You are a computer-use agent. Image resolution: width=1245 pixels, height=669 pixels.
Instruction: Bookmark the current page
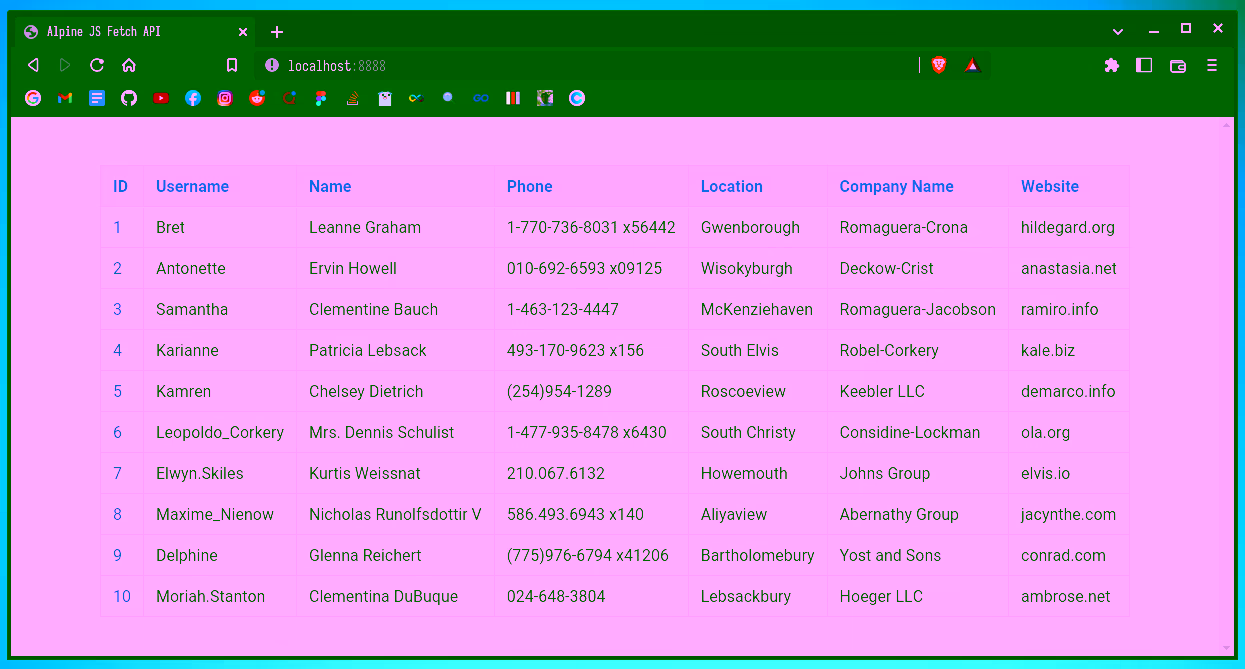(x=232, y=64)
